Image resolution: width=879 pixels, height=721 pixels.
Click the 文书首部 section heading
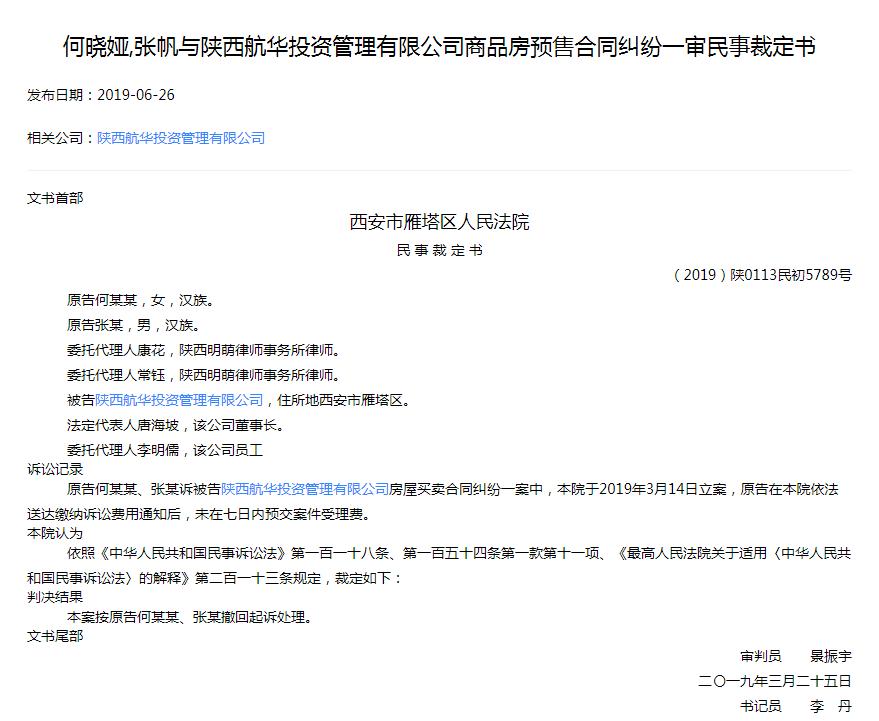coord(53,197)
